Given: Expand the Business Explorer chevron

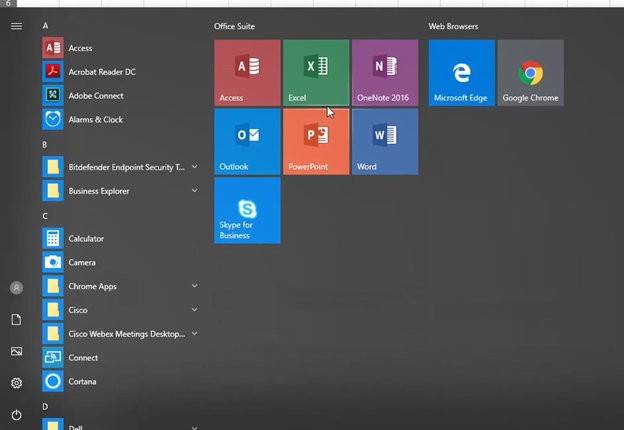Looking at the screenshot, I should [x=195, y=191].
